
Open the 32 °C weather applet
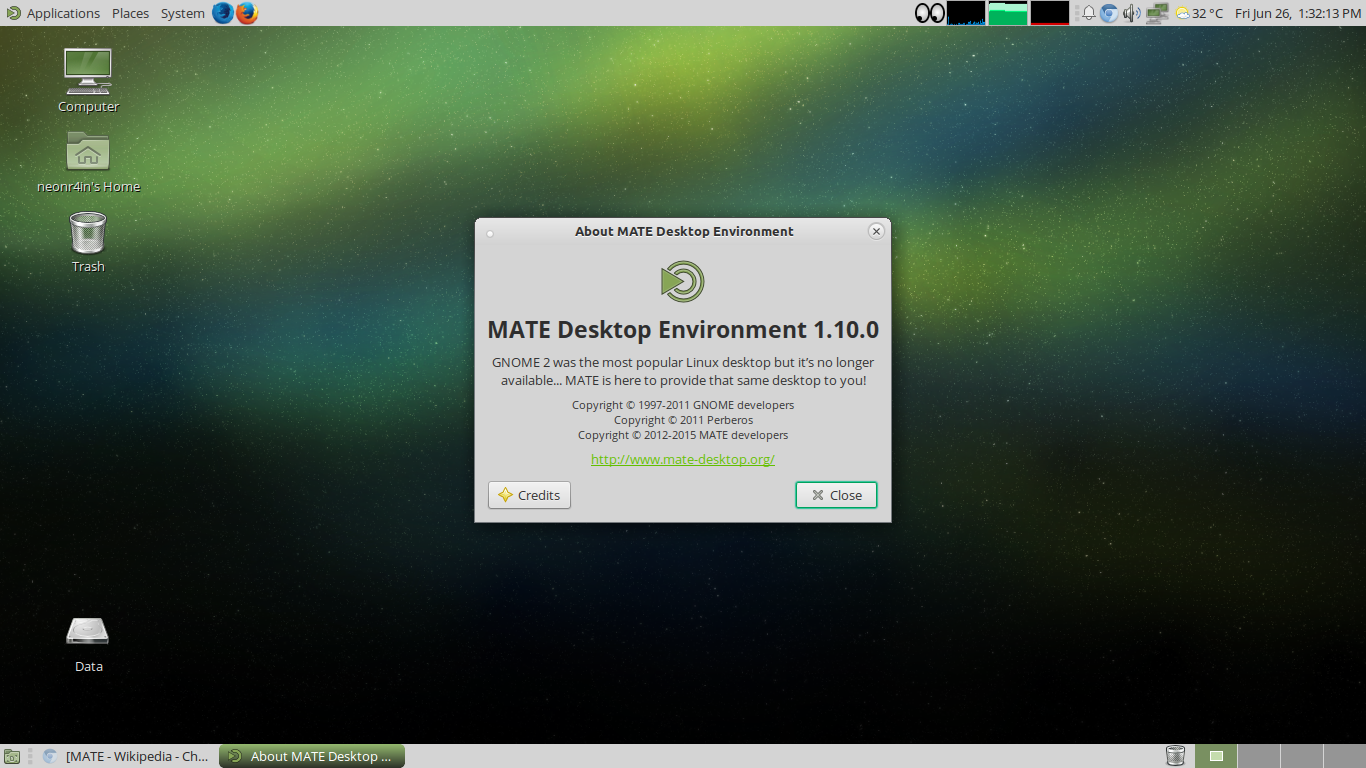(x=1199, y=13)
